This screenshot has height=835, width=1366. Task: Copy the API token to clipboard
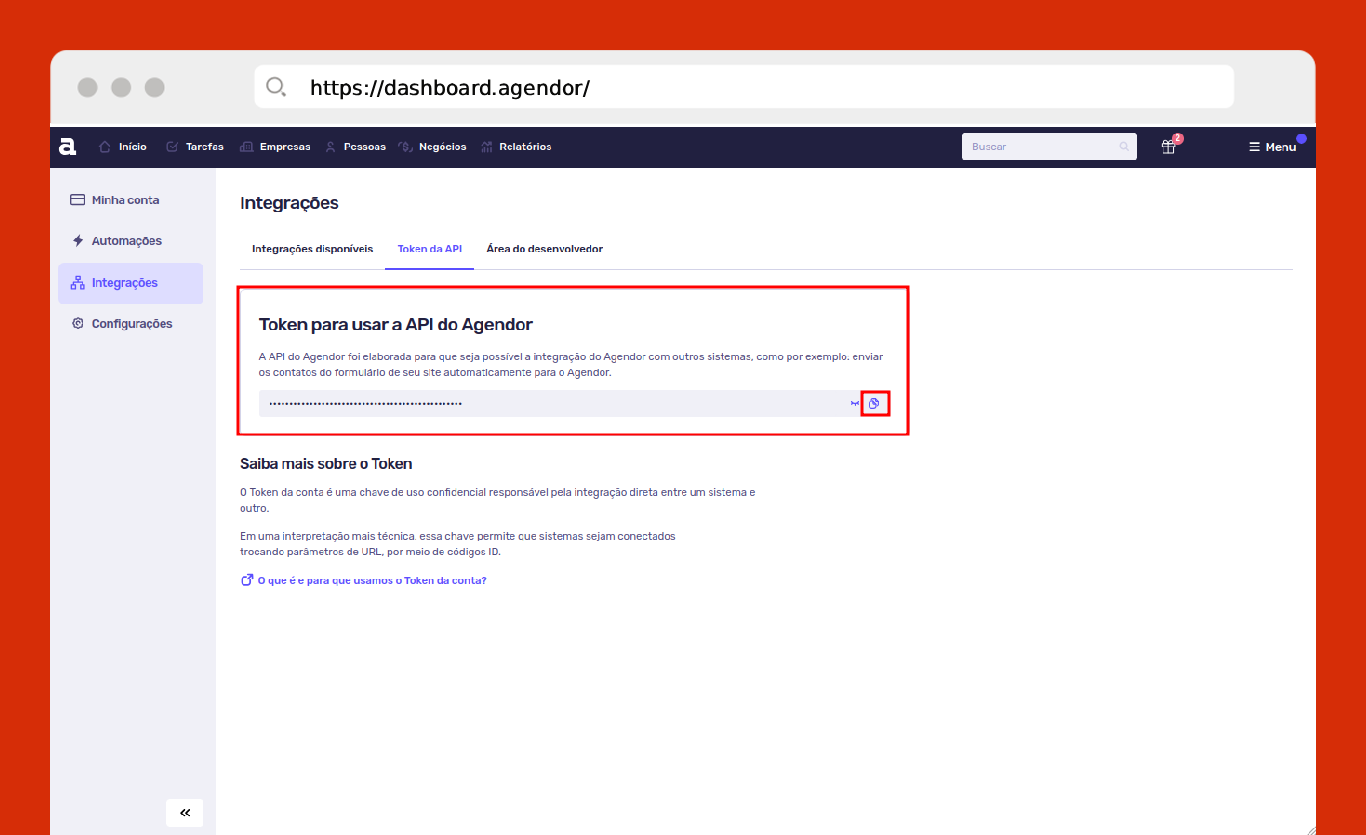(x=875, y=403)
